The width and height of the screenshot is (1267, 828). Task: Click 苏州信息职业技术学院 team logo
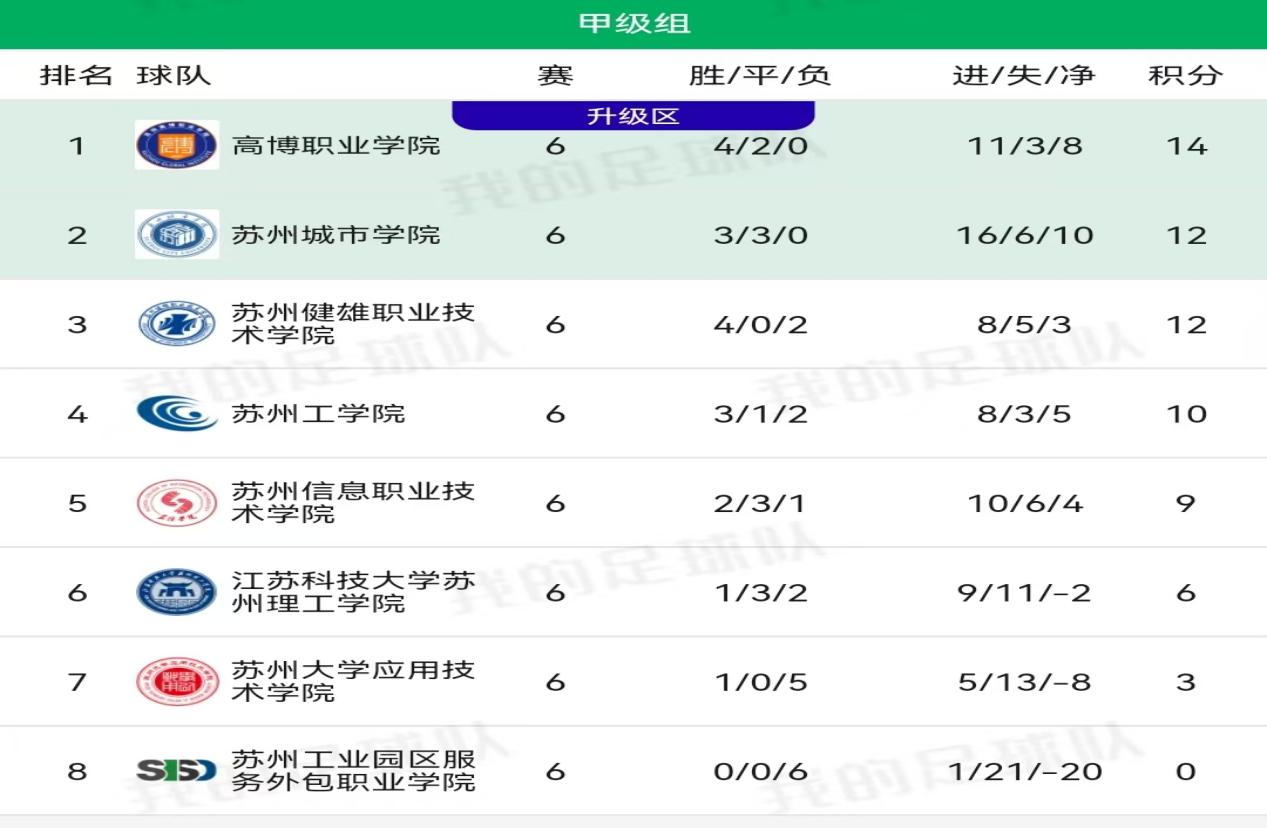coord(177,502)
